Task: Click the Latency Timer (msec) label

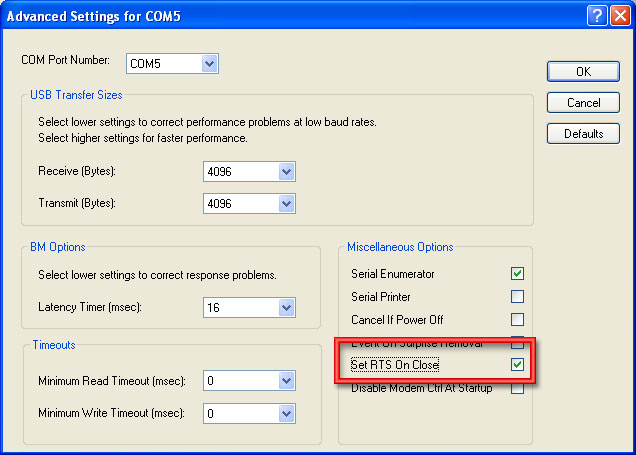Action: (x=90, y=307)
